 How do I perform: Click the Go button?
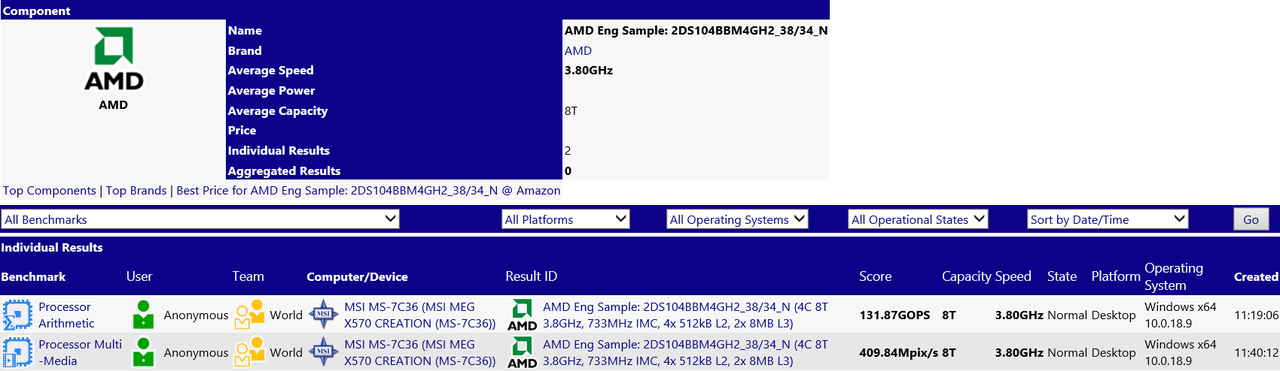click(1250, 219)
